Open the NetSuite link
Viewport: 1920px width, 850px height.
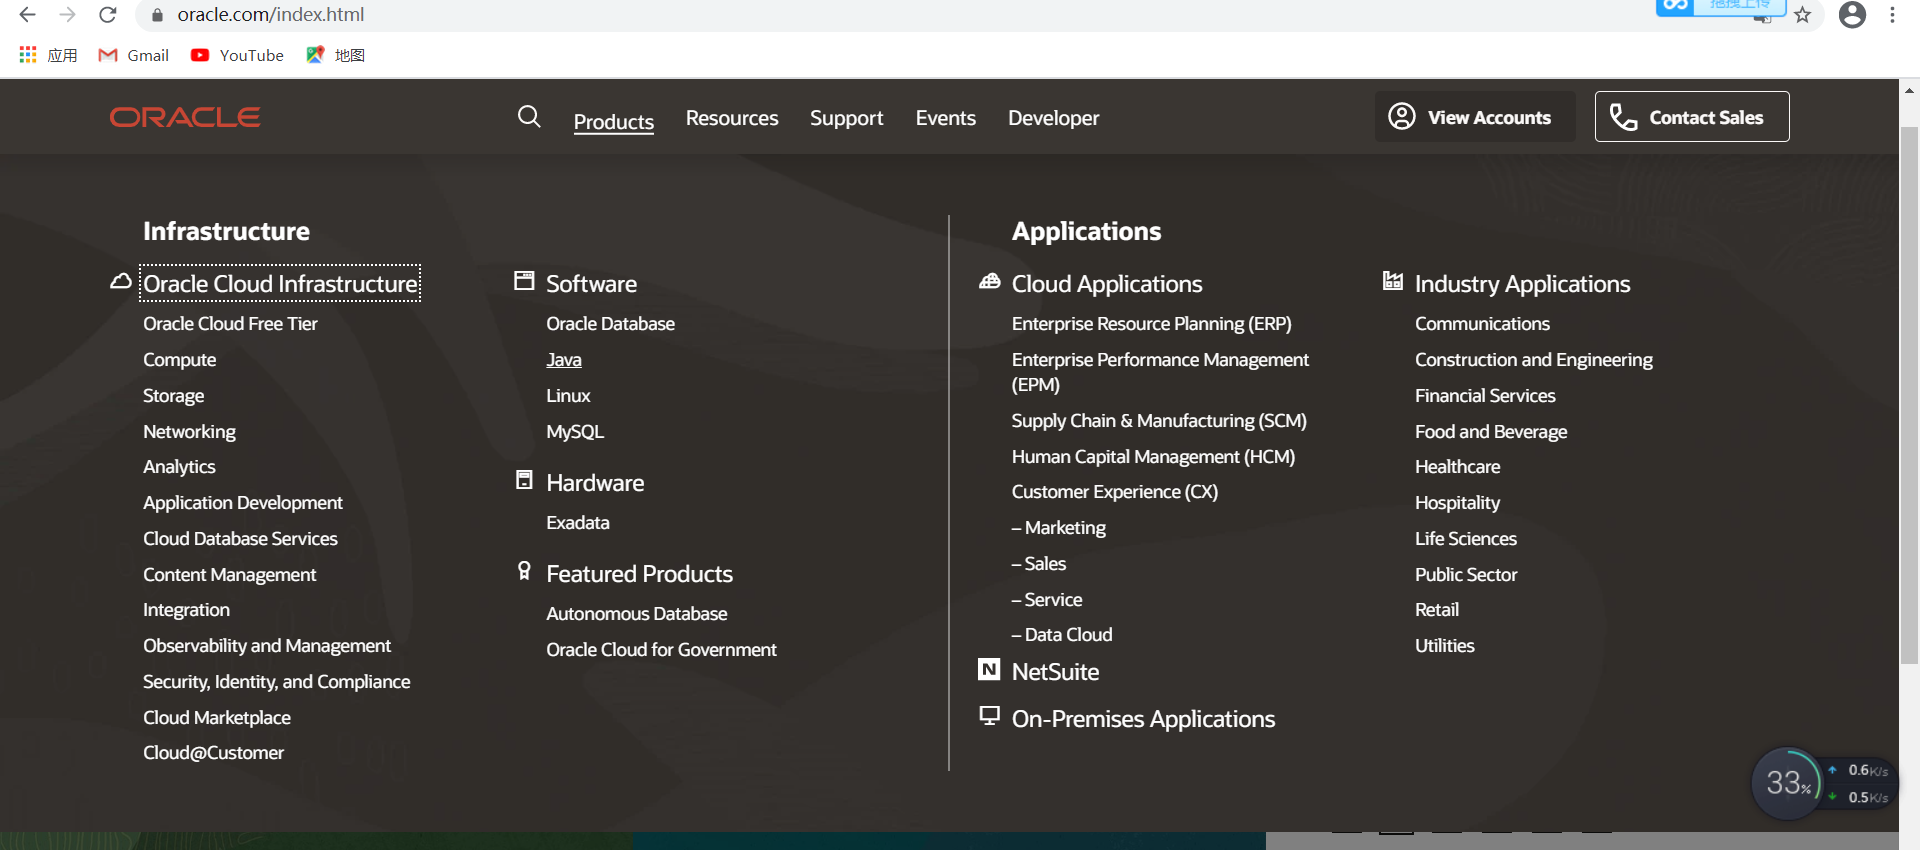click(x=1055, y=672)
